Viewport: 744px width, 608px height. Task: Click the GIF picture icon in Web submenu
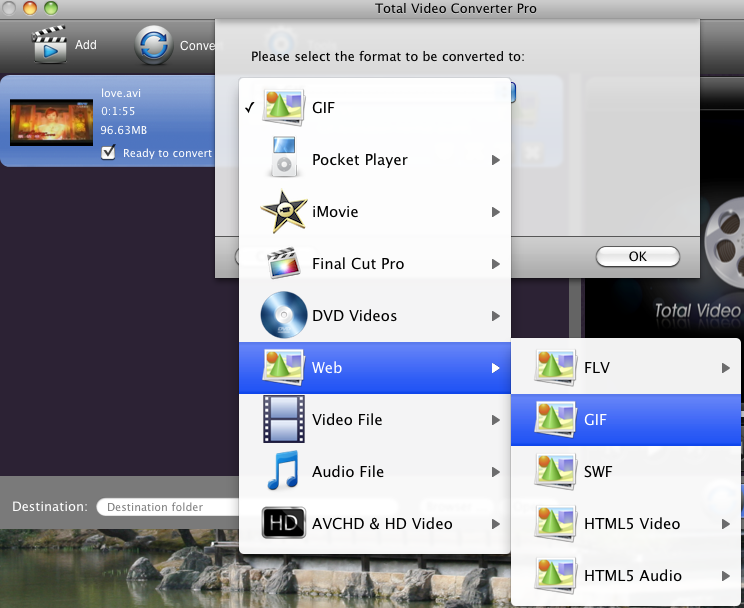(x=555, y=420)
